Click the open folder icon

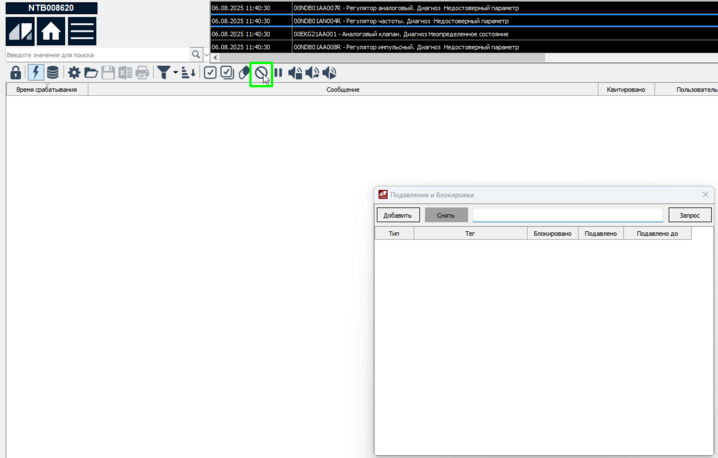pos(91,73)
